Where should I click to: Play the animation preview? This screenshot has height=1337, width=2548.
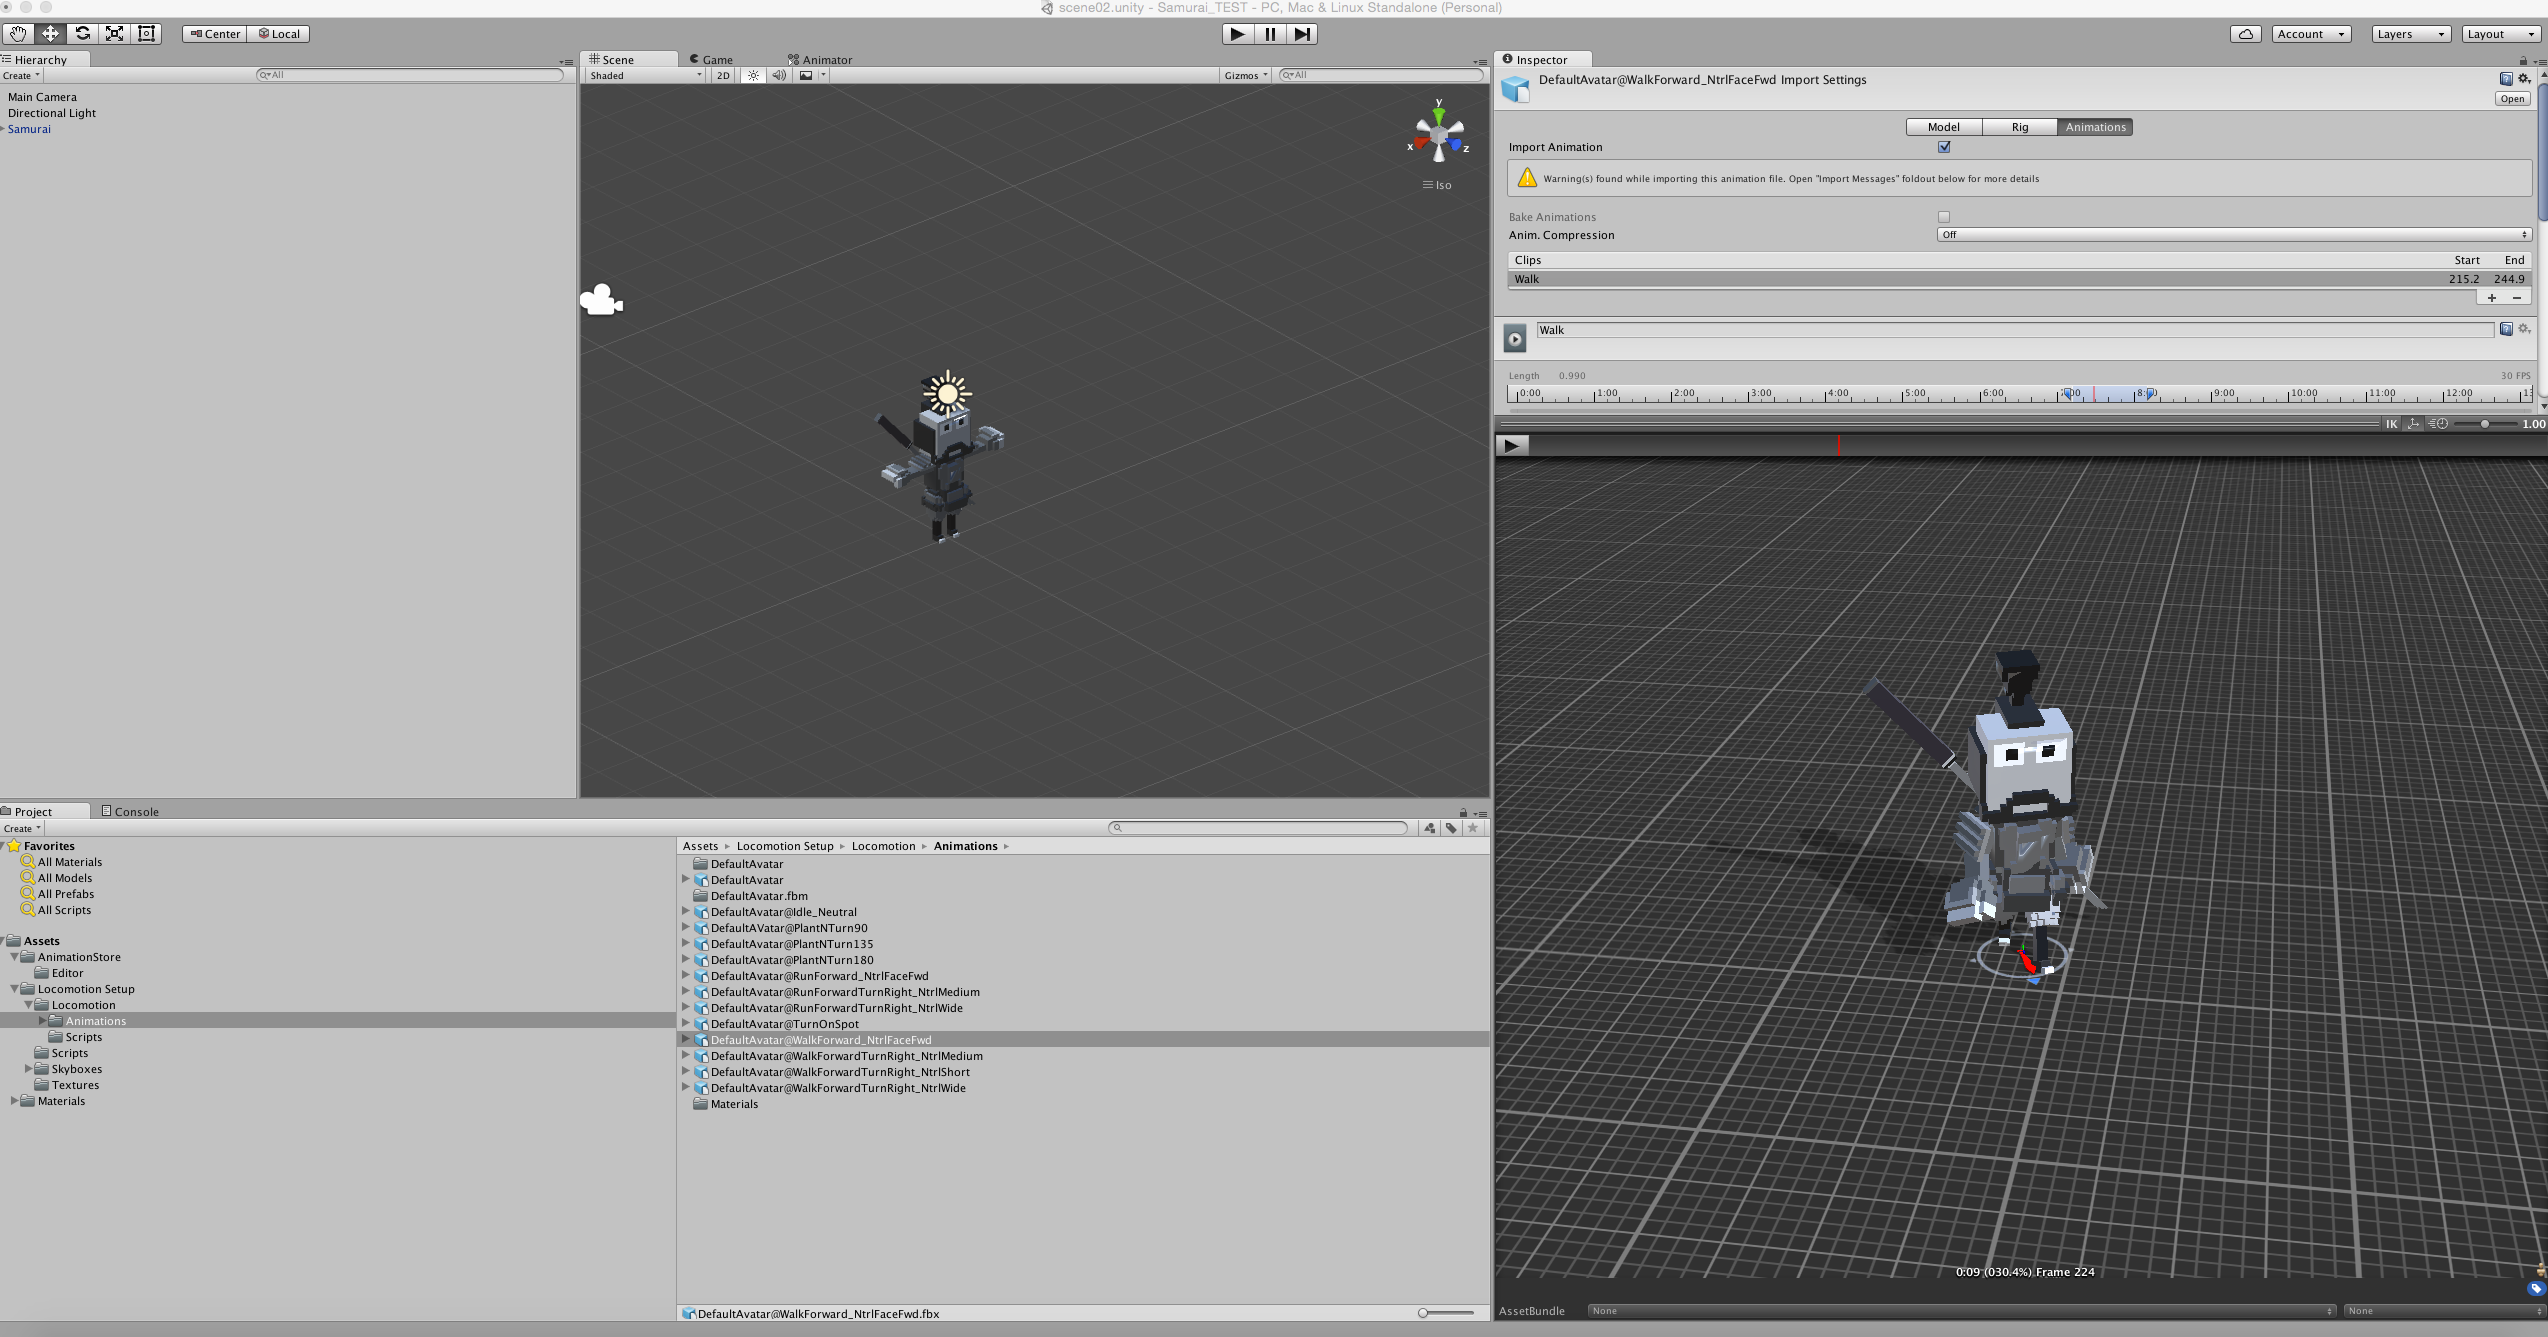click(1512, 446)
